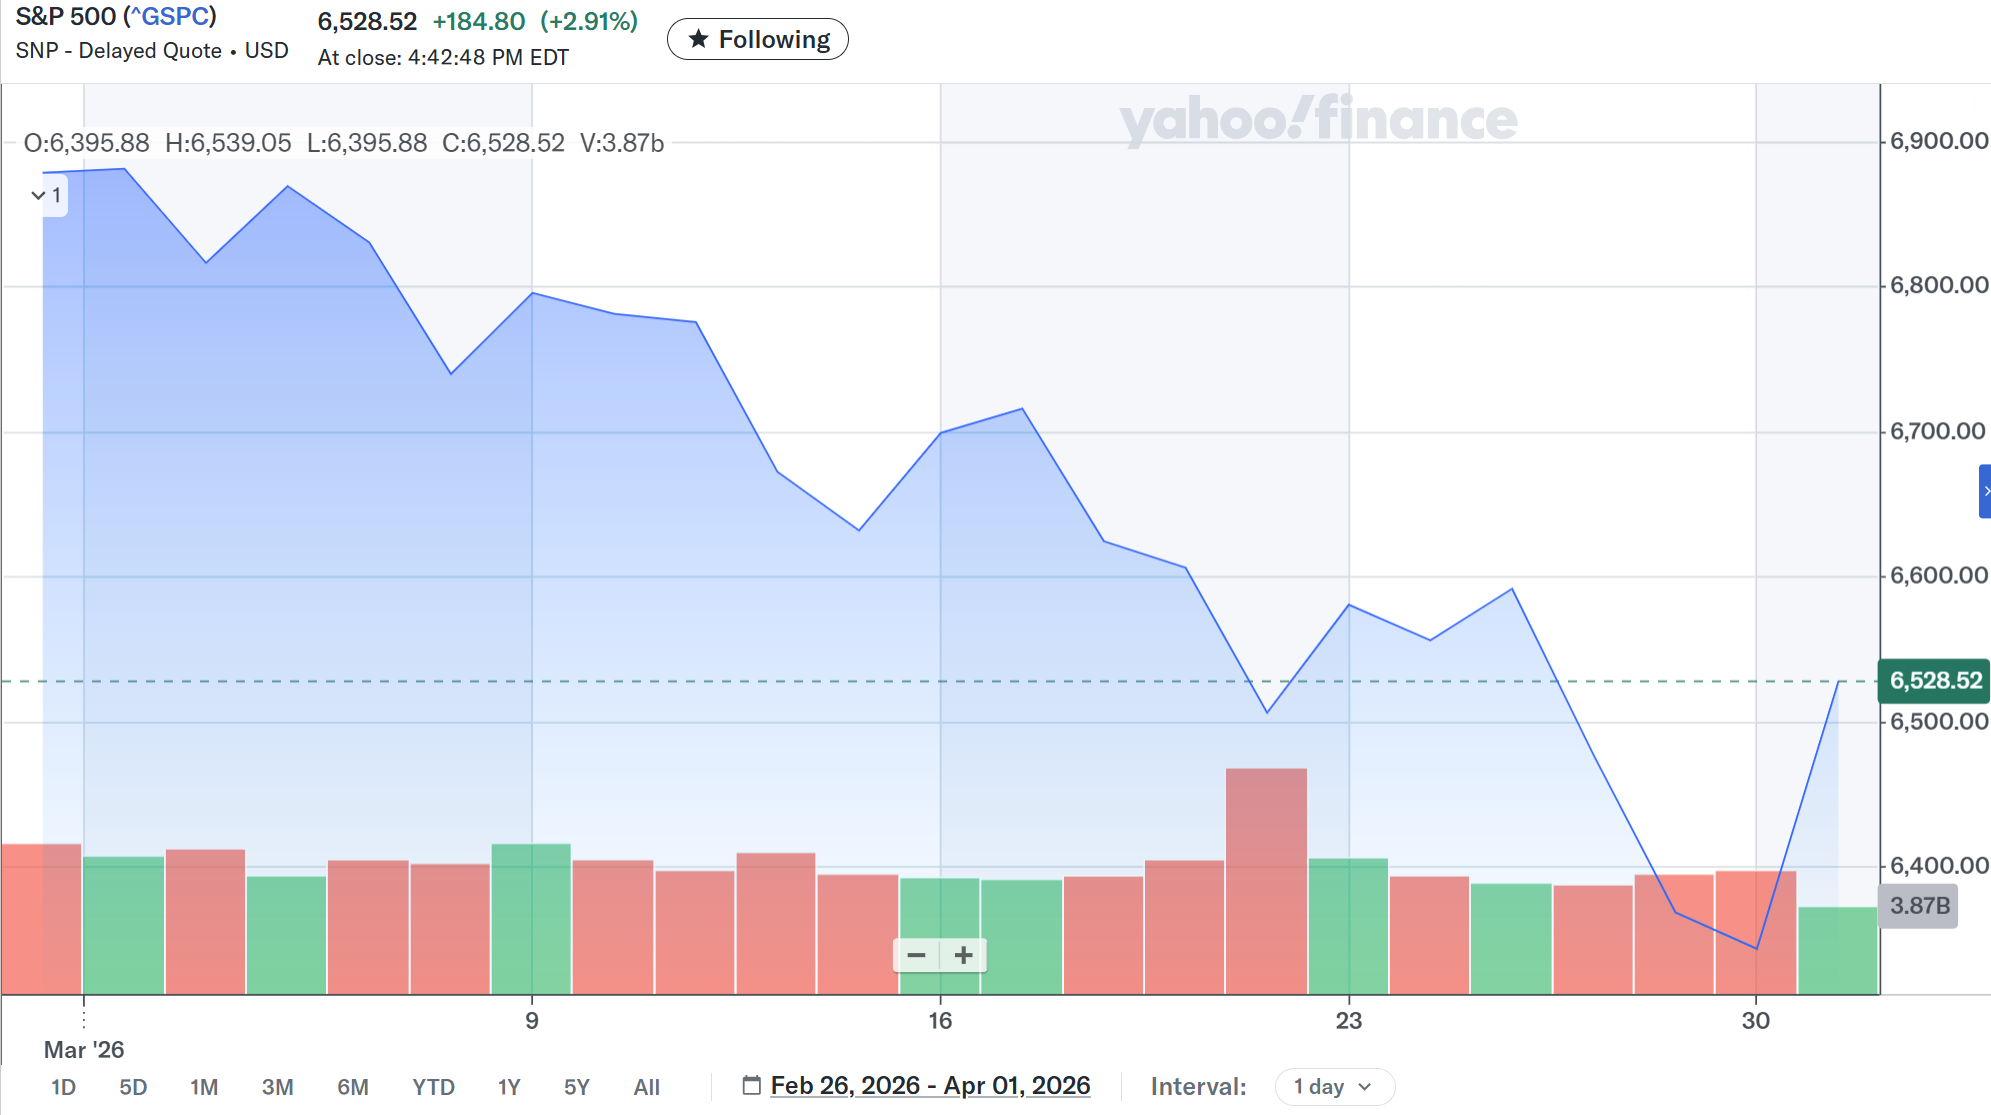1991x1115 pixels.
Task: Select the 1Y range tab
Action: [509, 1087]
